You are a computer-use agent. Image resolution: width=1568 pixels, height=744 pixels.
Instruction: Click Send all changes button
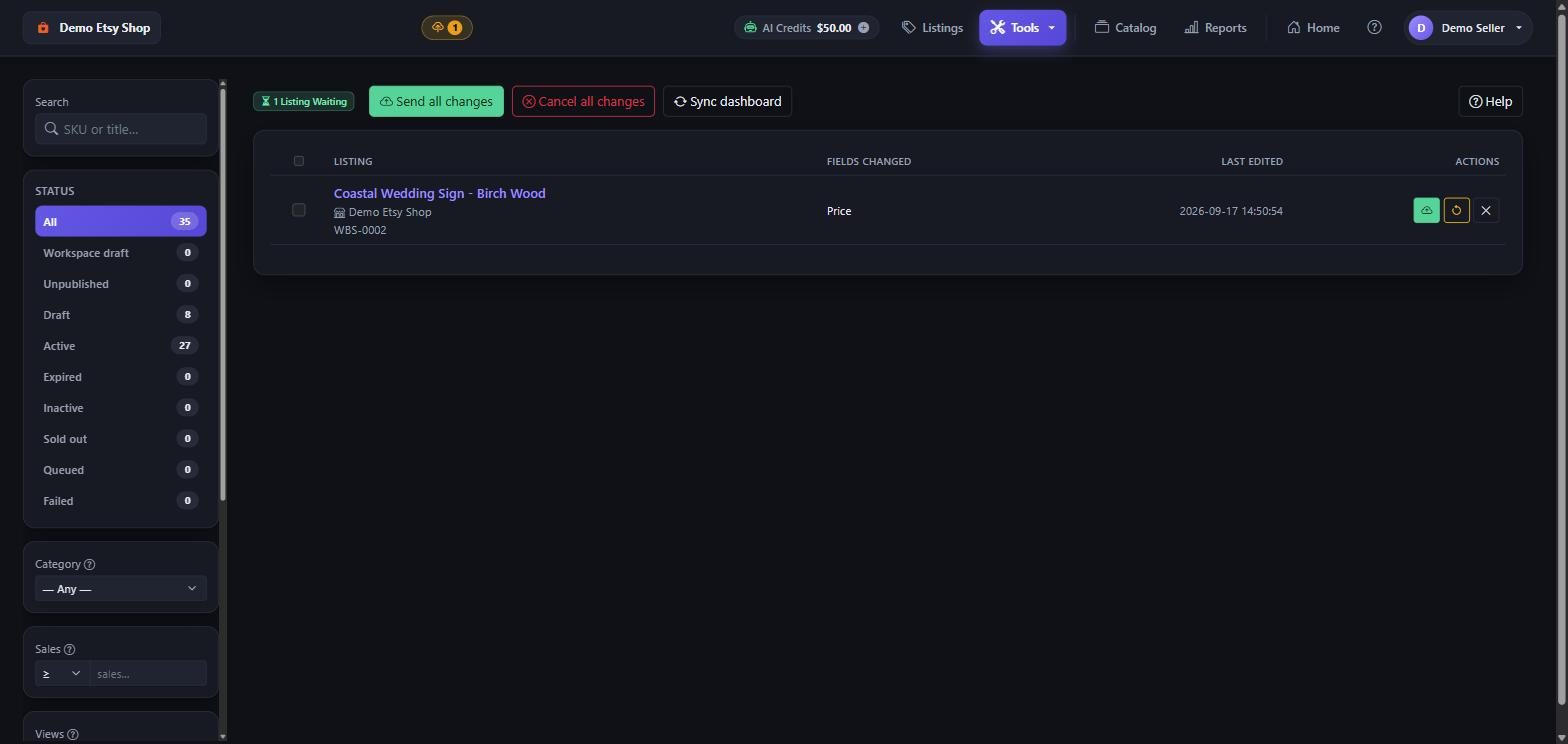click(x=436, y=101)
